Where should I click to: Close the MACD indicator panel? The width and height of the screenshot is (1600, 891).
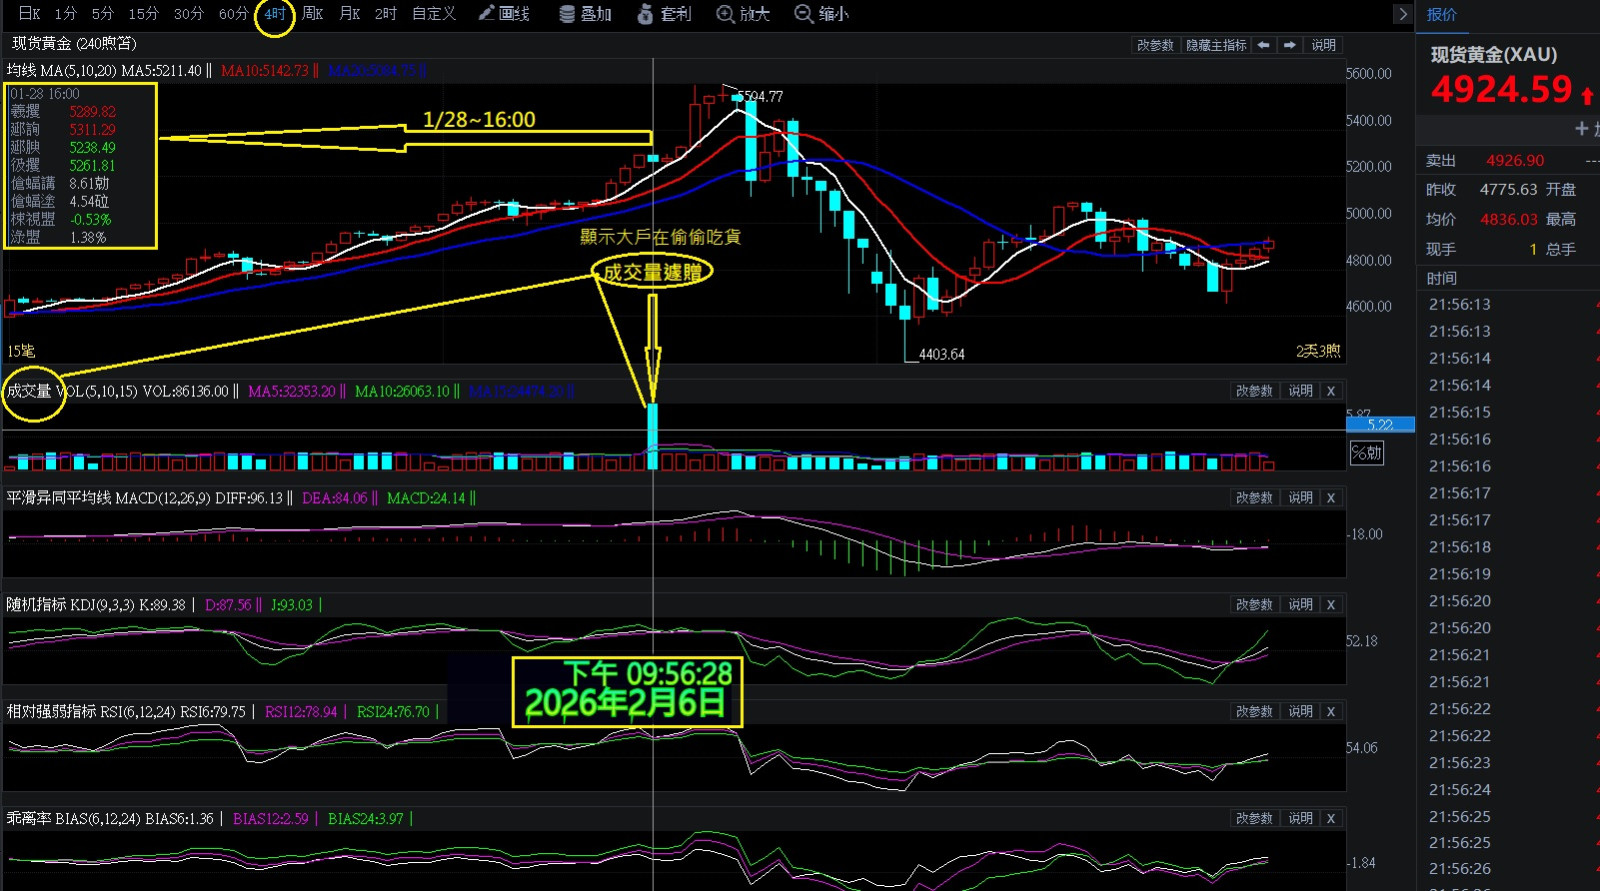[1331, 498]
